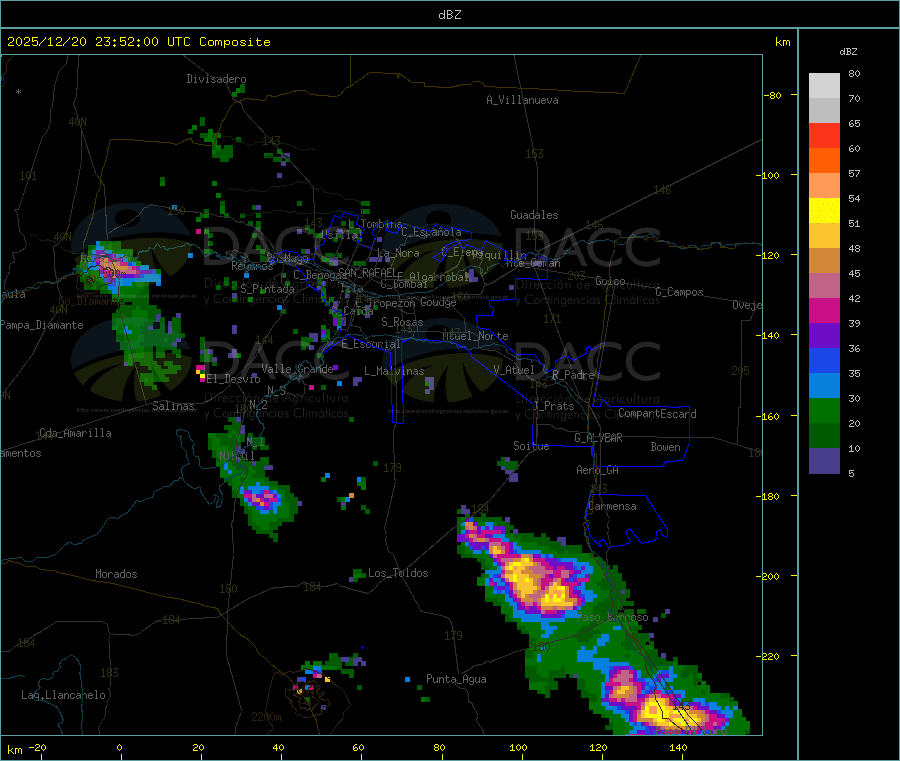Select the orange 60 dBZ legend swatch
The height and width of the screenshot is (761, 900).
coord(824,161)
